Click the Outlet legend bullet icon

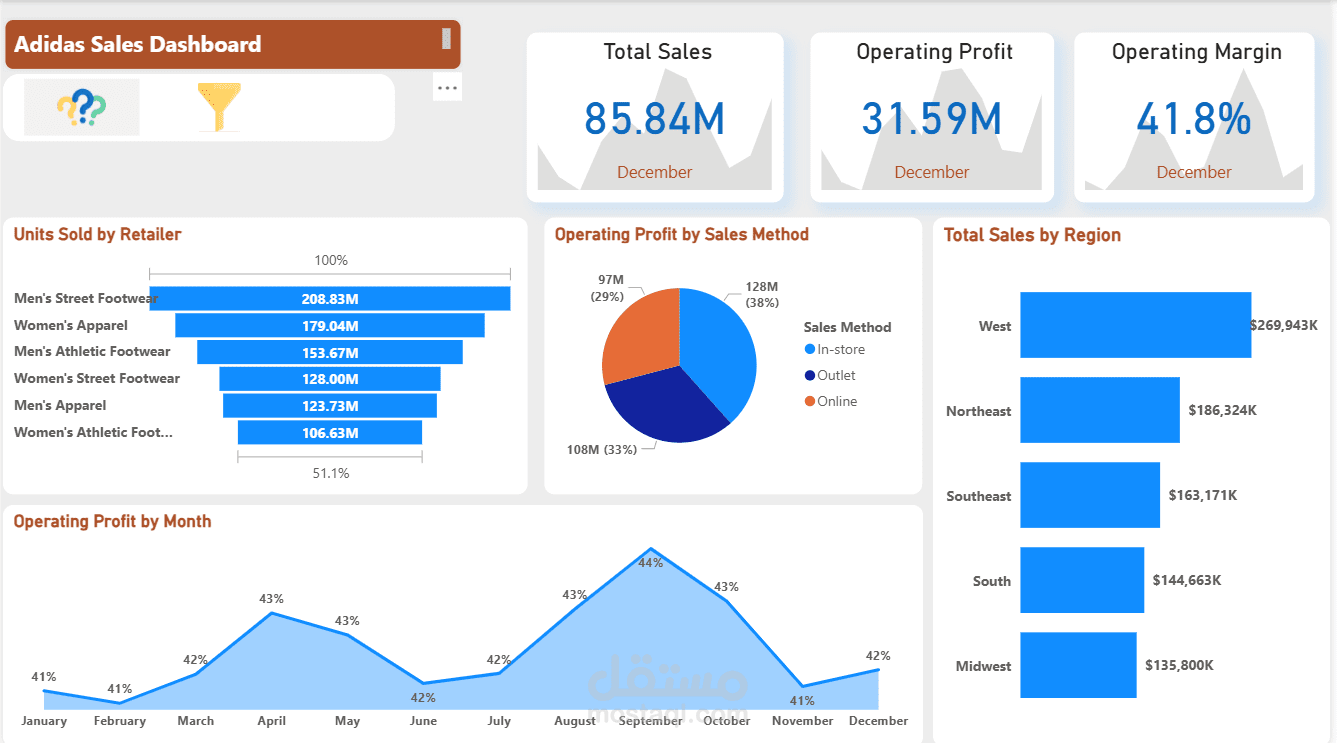click(812, 375)
